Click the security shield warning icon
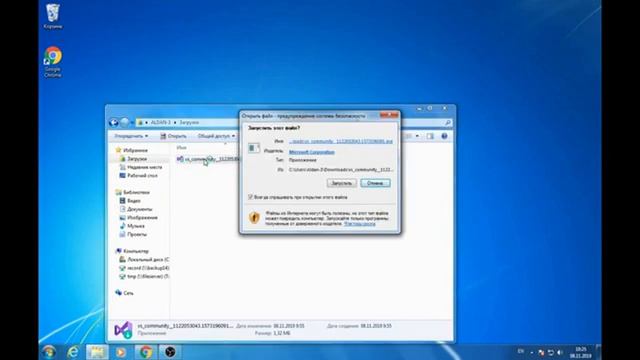The image size is (640, 360). pyautogui.click(x=254, y=218)
